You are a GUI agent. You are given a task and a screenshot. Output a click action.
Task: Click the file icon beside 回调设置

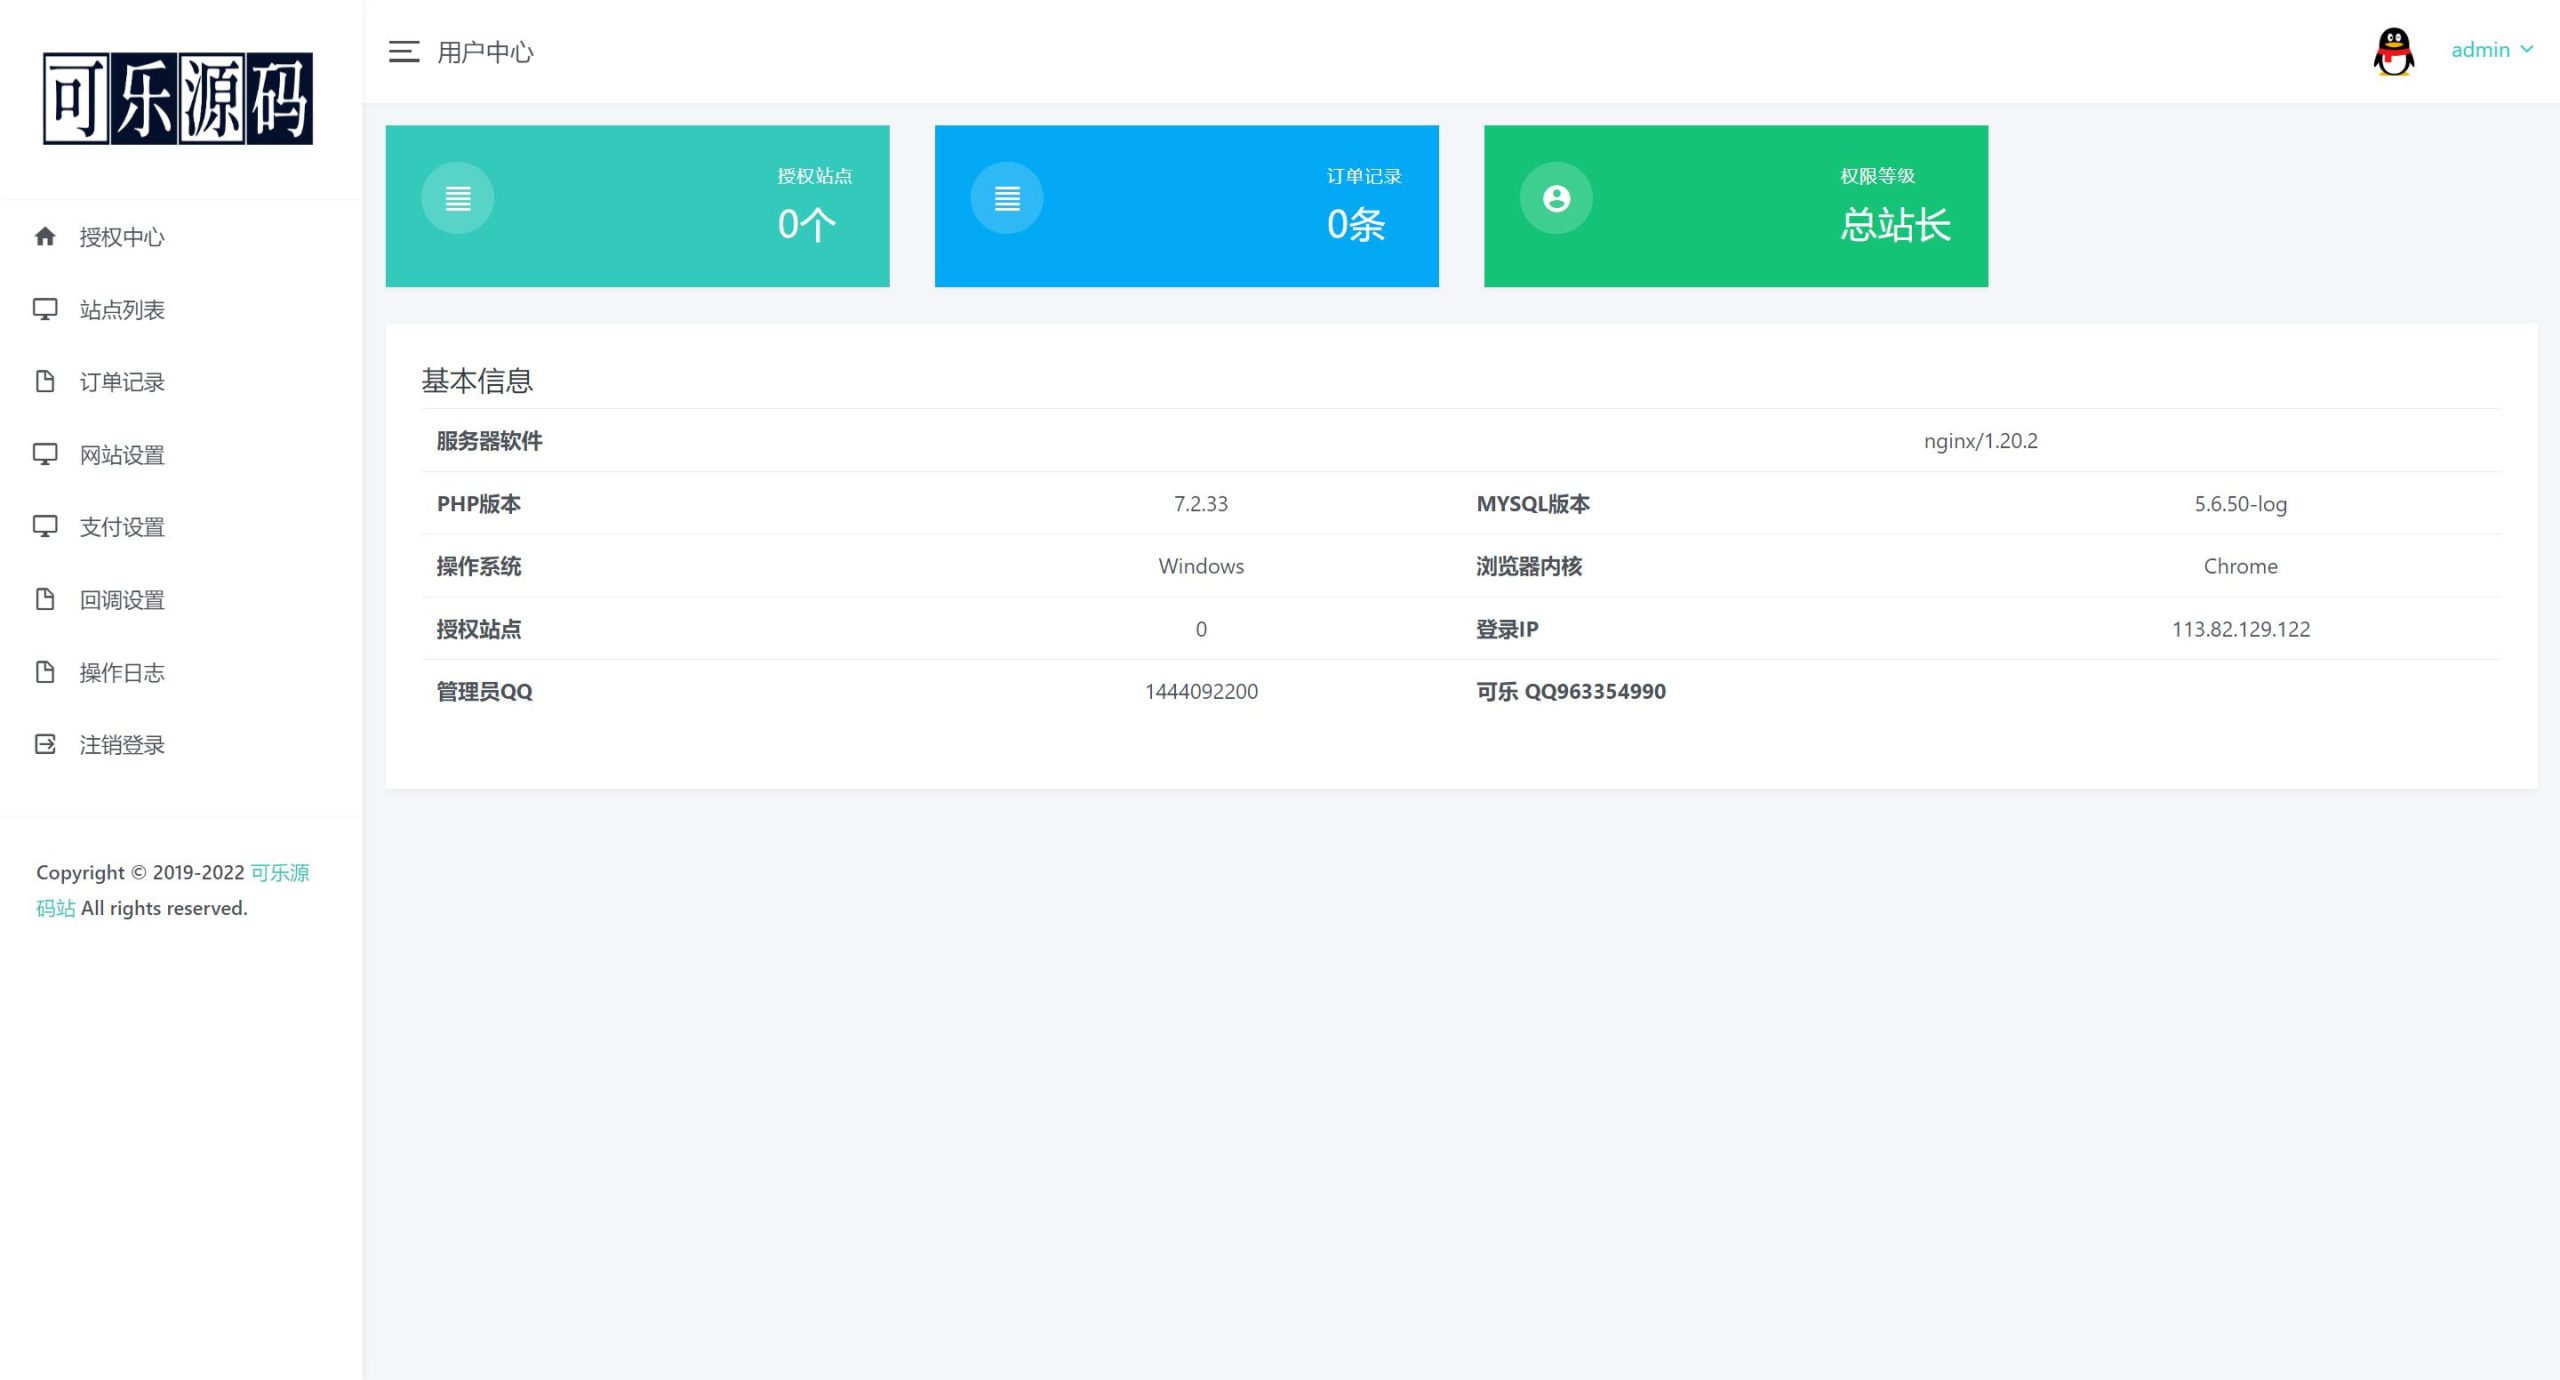click(x=45, y=599)
